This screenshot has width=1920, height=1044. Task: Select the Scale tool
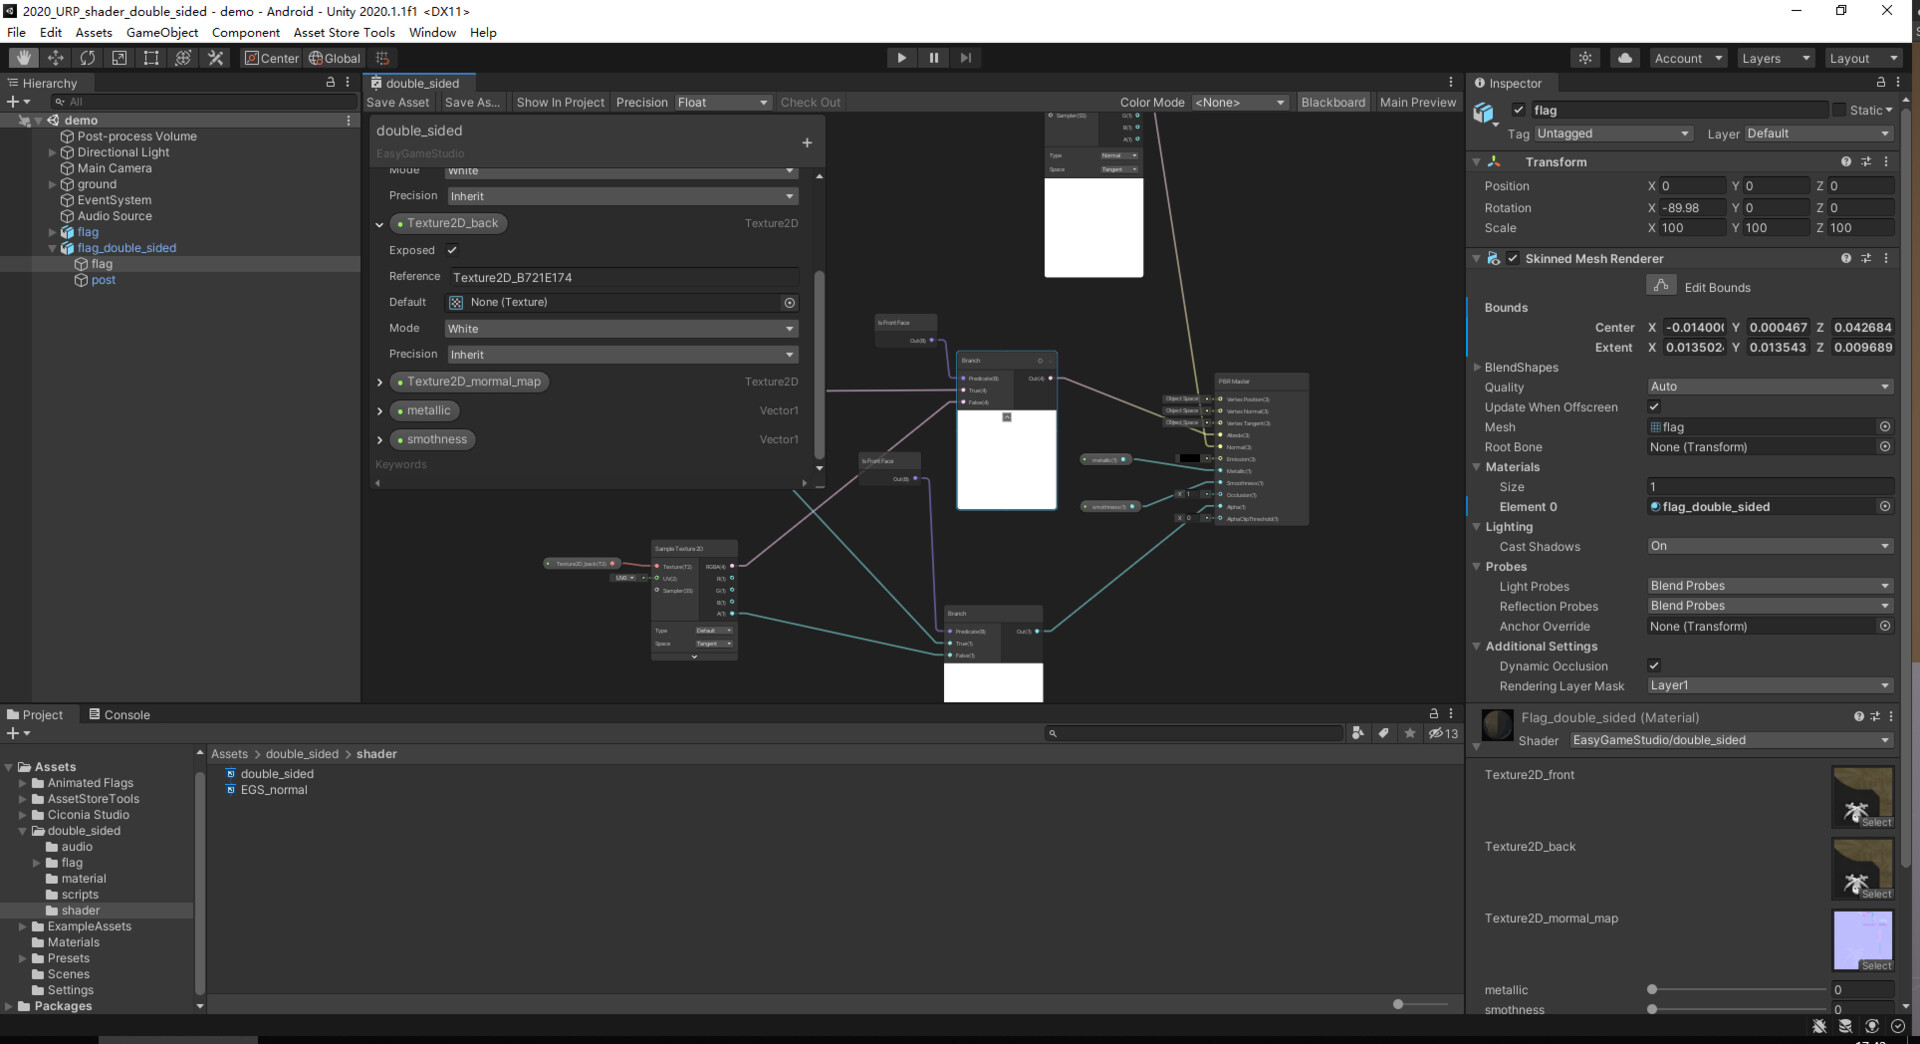click(x=119, y=57)
